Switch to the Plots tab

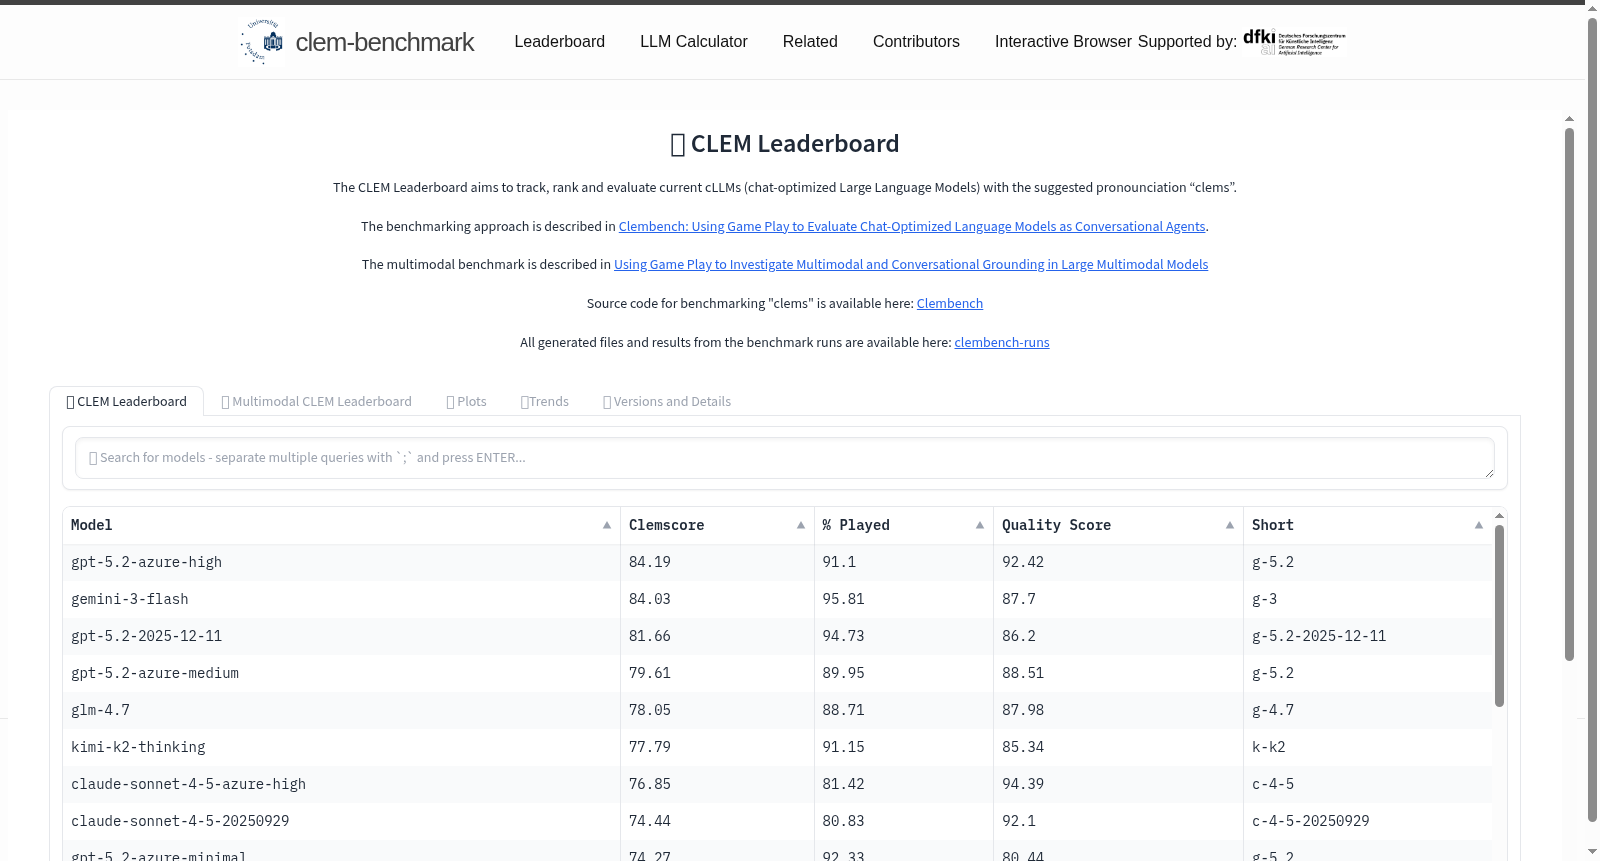pyautogui.click(x=466, y=401)
